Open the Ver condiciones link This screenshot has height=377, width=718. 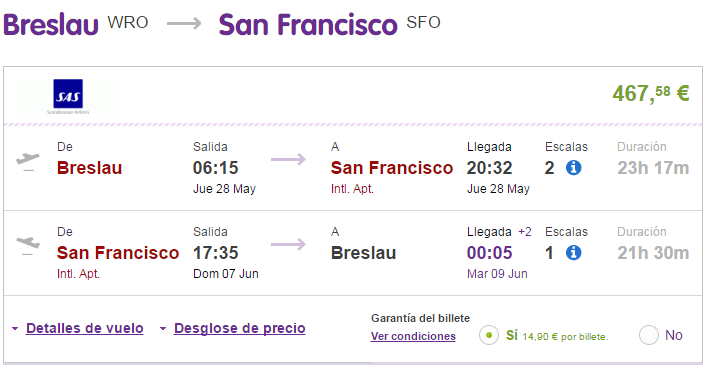(413, 336)
